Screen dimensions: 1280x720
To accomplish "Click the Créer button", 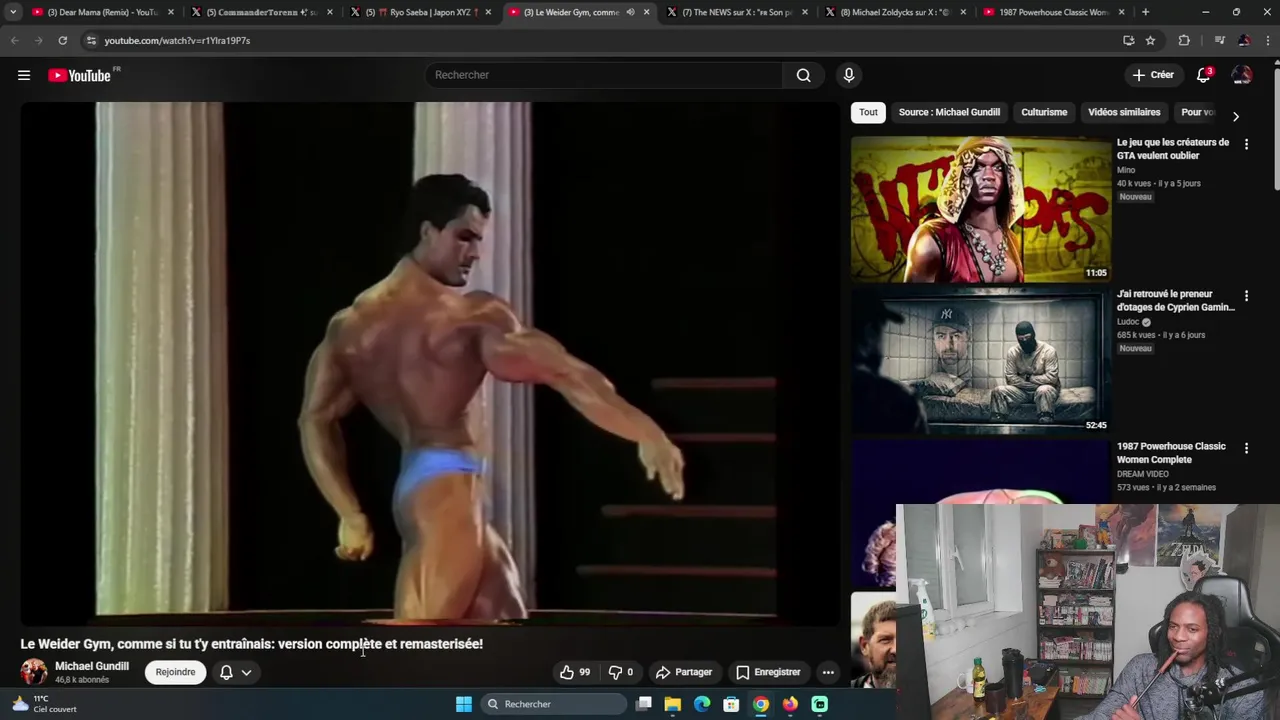I will [x=1153, y=75].
